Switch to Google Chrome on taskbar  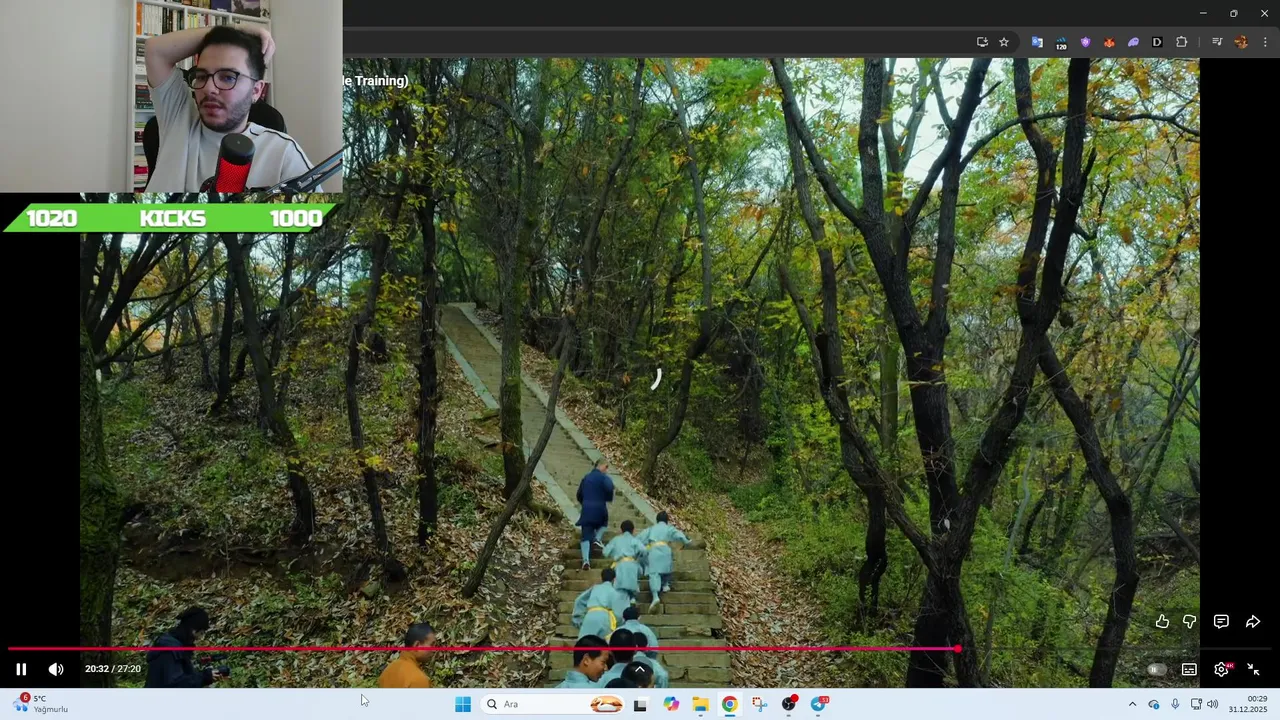pos(730,704)
